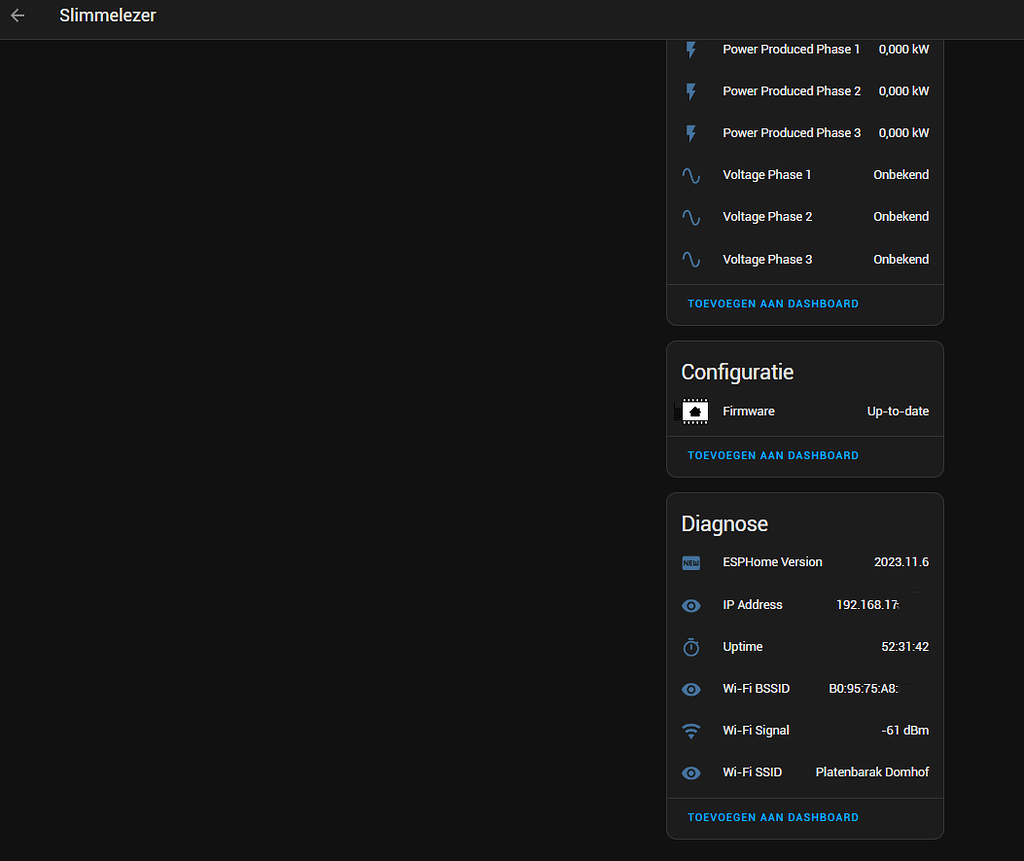Open the Firmware Up-to-date entity details

point(820,411)
